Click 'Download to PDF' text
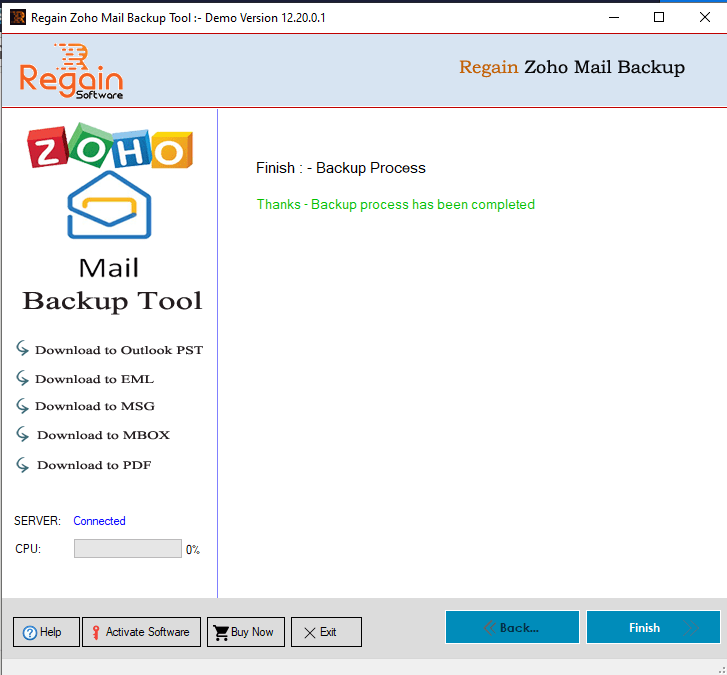 (x=94, y=465)
